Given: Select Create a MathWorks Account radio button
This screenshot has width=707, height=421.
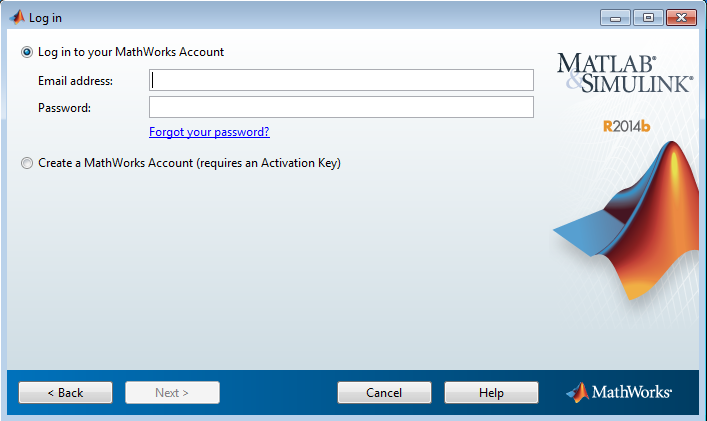Looking at the screenshot, I should tap(27, 163).
